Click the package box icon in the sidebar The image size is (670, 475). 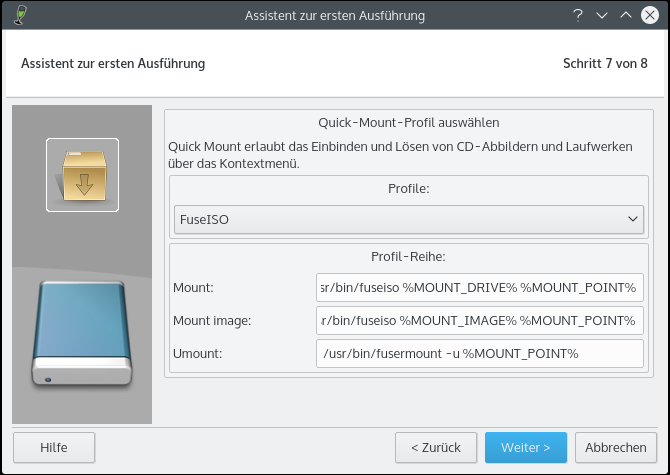coord(82,175)
